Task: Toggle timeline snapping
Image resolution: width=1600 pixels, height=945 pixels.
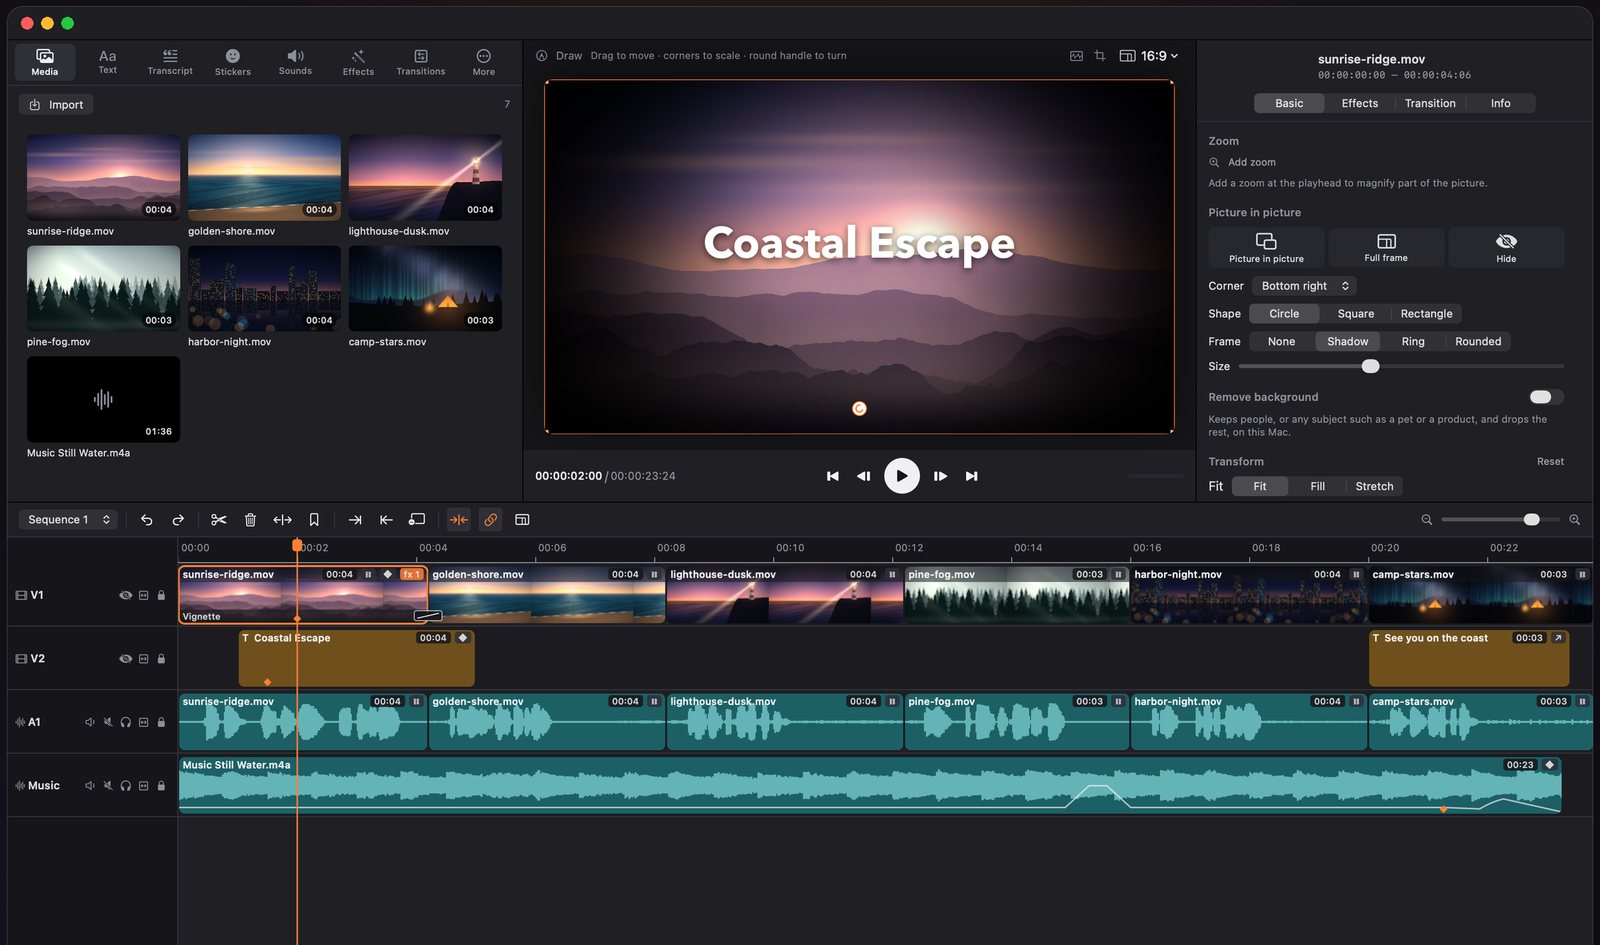Action: pyautogui.click(x=459, y=520)
